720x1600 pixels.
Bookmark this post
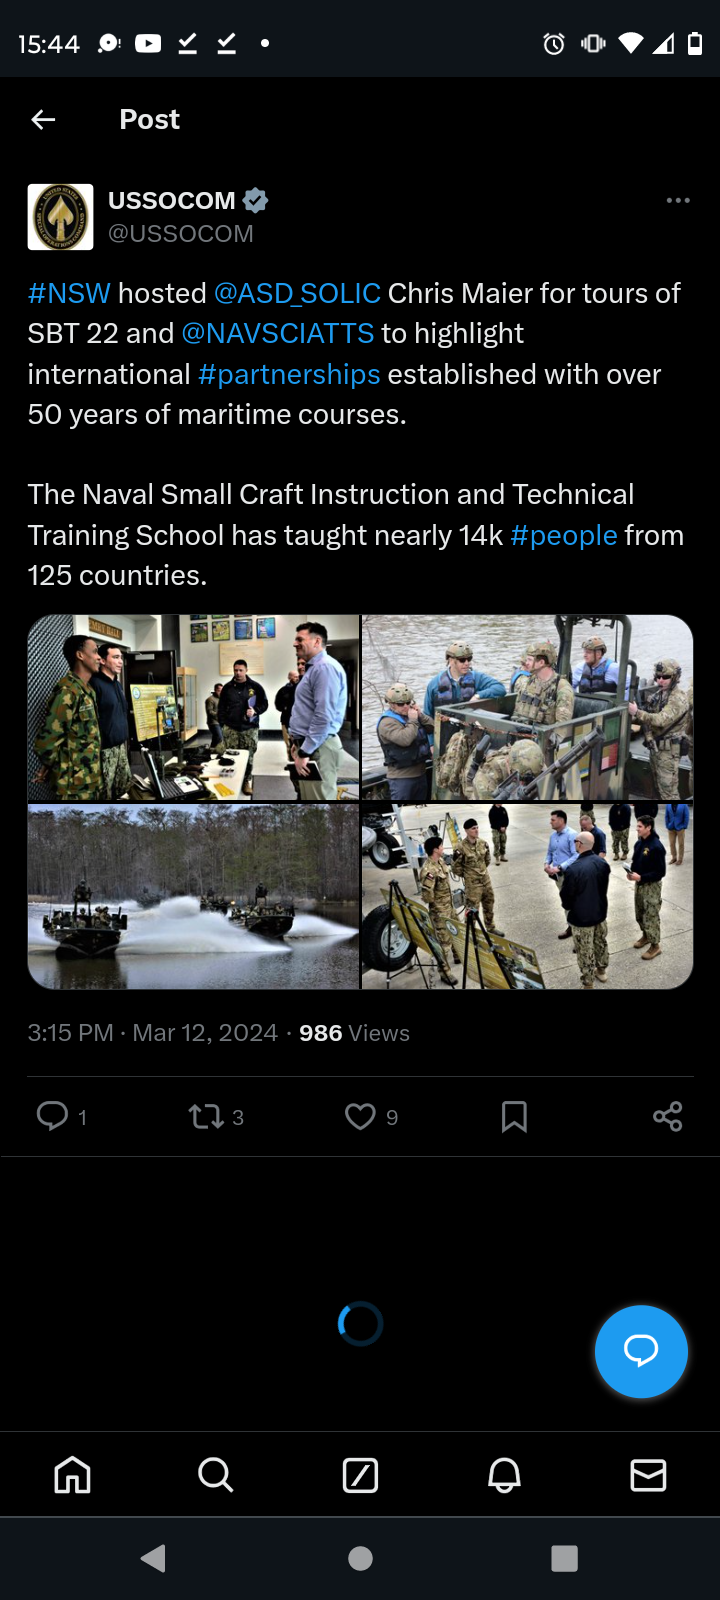pyautogui.click(x=514, y=1116)
